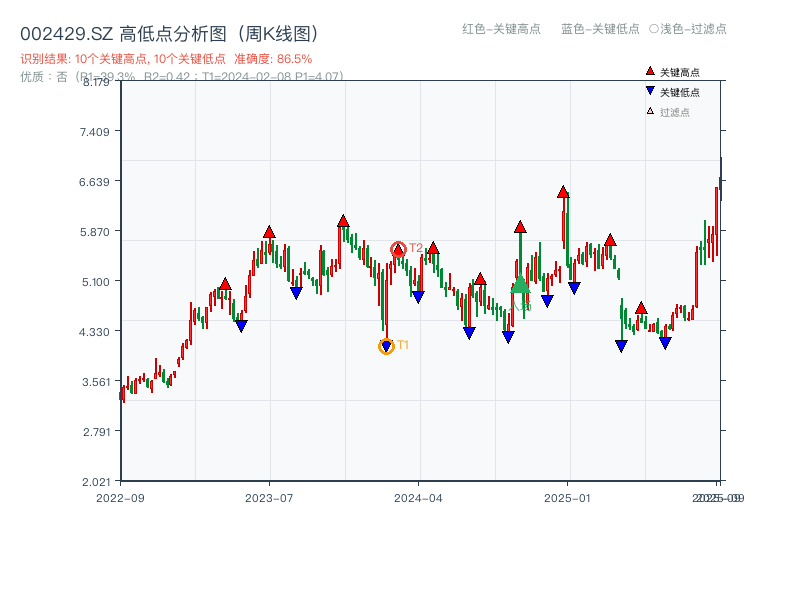800x600 pixels.
Task: Click the y-axis label 6.639
Action: [94, 182]
